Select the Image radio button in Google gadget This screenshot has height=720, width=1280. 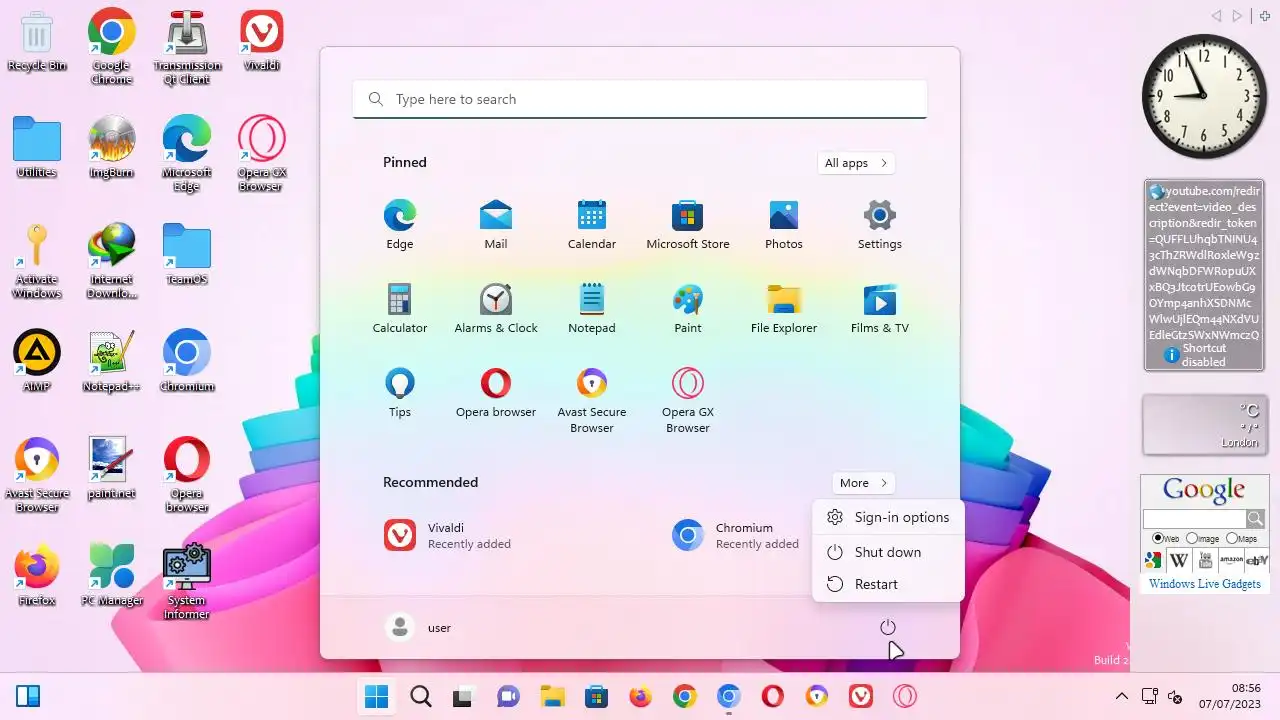(x=1192, y=538)
